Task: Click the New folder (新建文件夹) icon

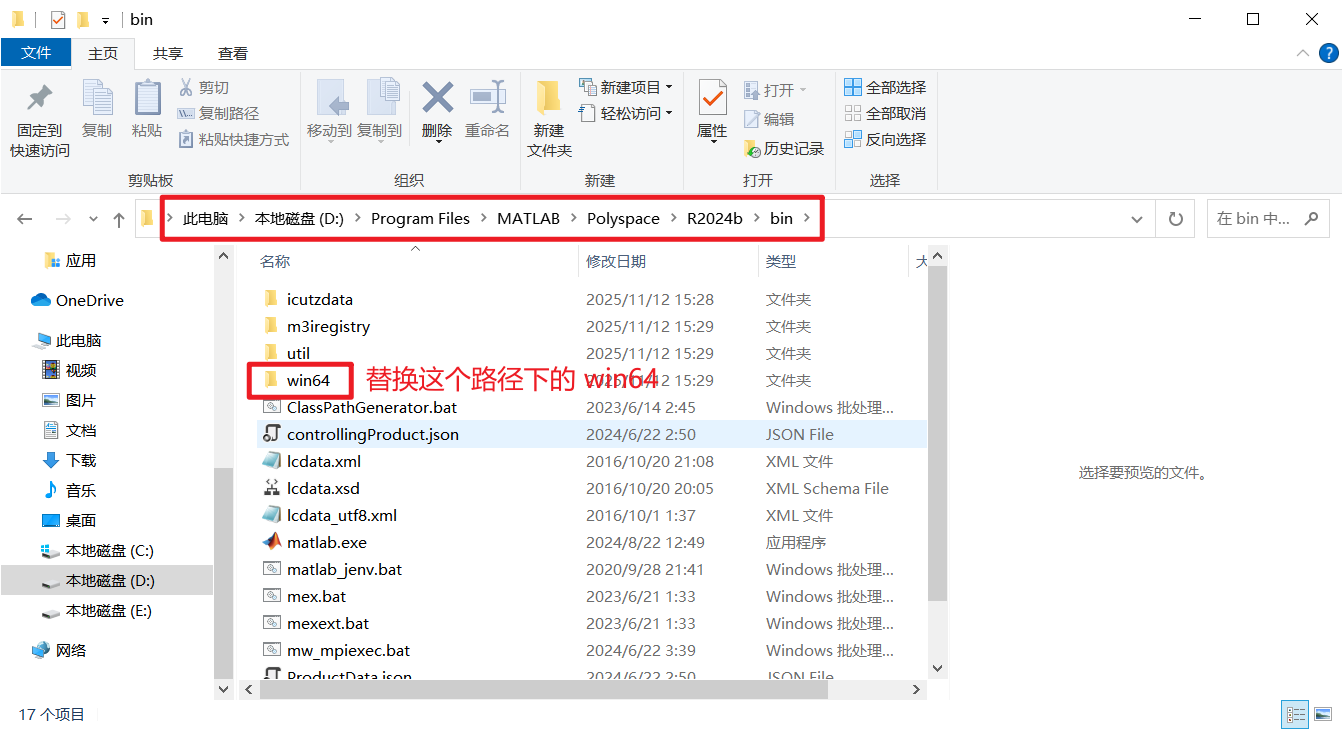Action: click(x=548, y=98)
